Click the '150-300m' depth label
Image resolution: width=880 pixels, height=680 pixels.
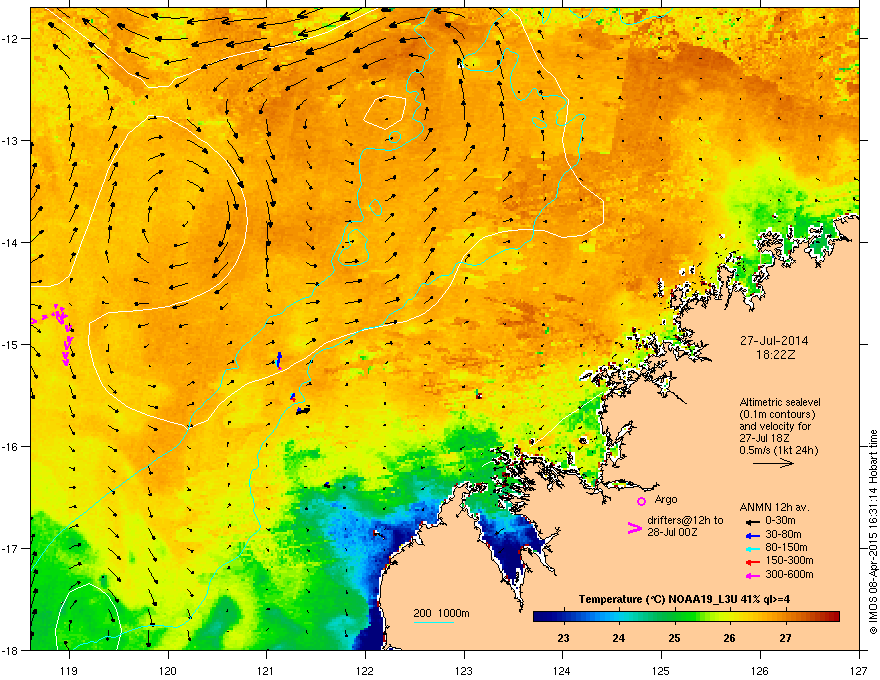pyautogui.click(x=789, y=560)
